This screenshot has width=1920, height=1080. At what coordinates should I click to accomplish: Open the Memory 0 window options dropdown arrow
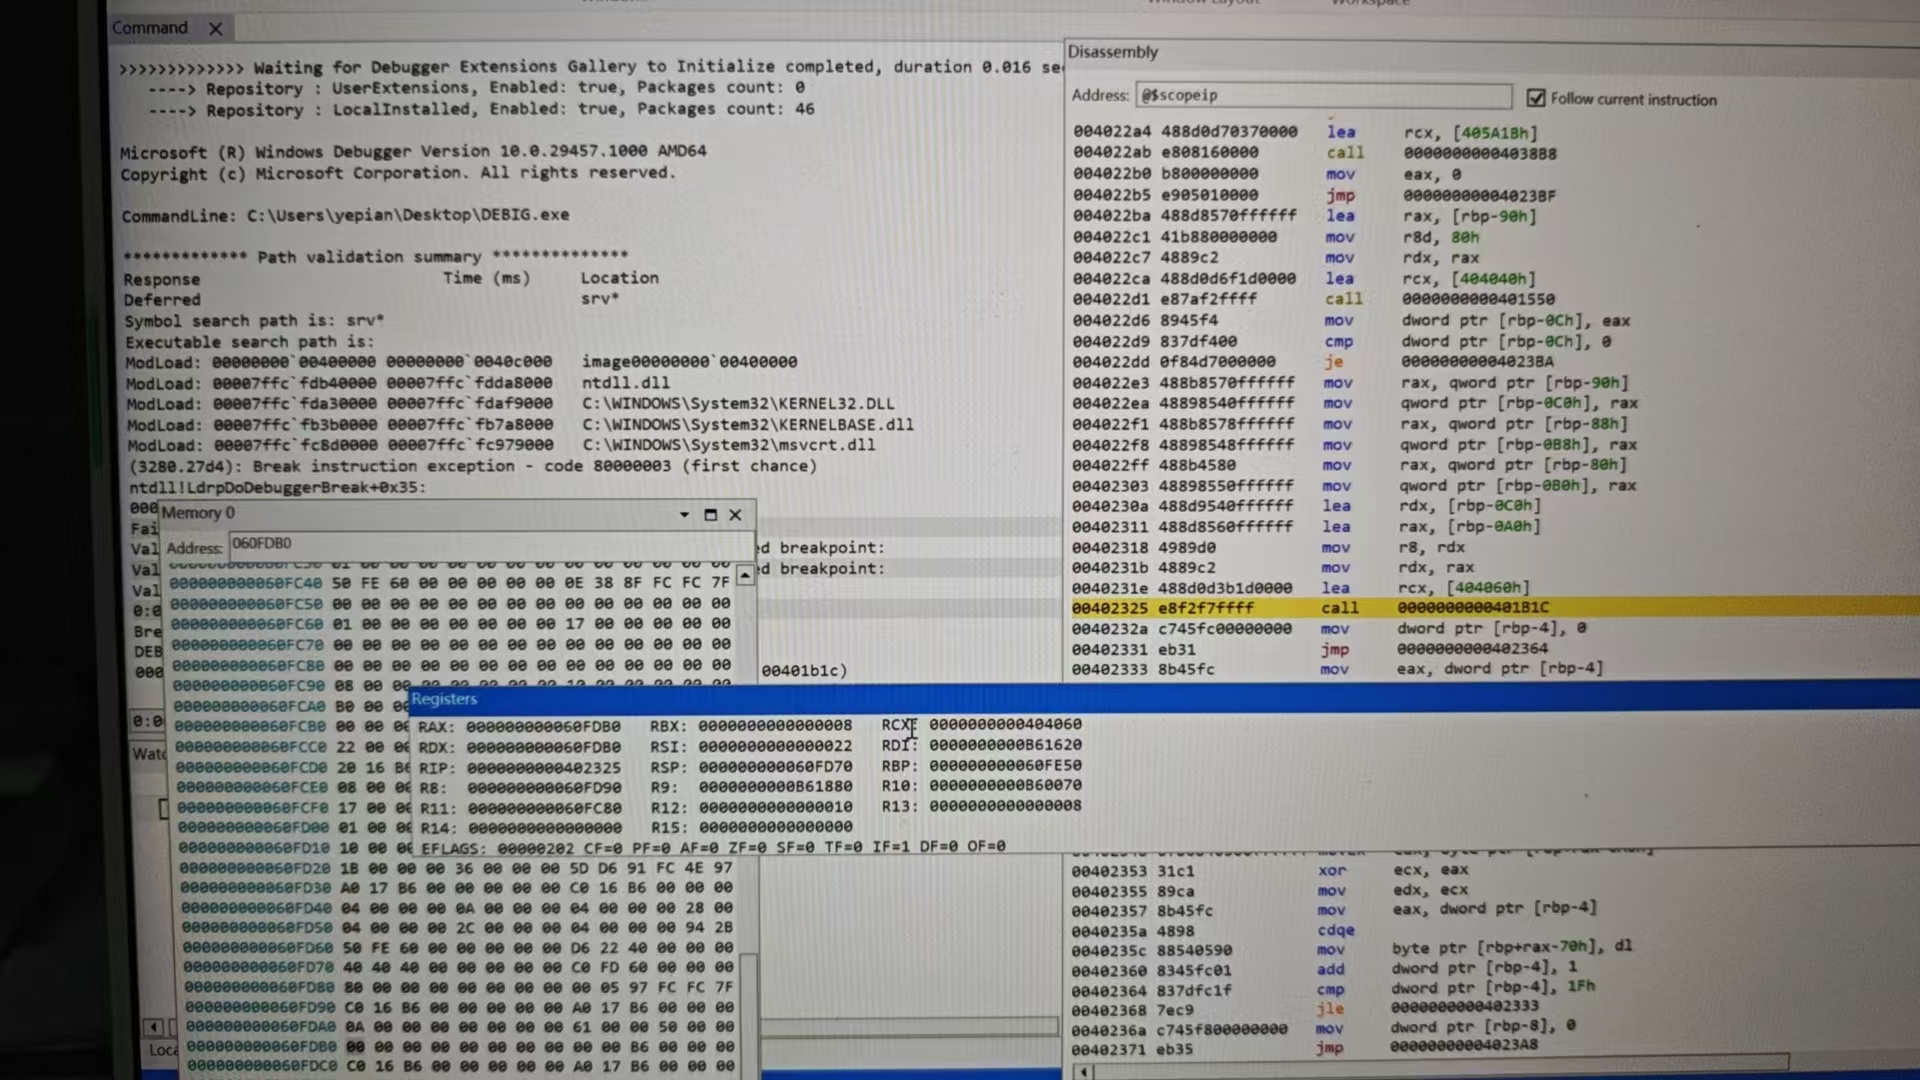click(684, 515)
